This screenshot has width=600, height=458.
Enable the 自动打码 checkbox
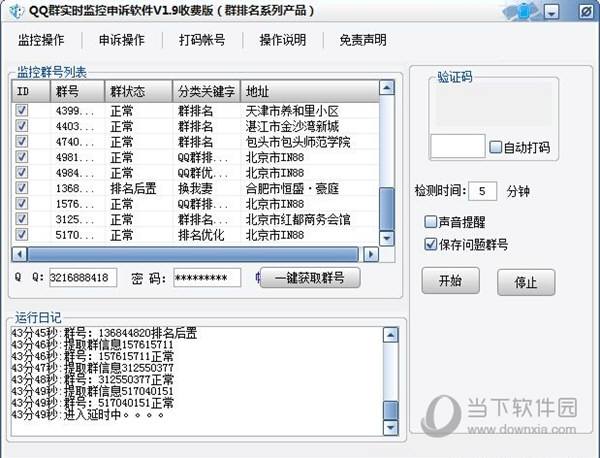click(496, 147)
